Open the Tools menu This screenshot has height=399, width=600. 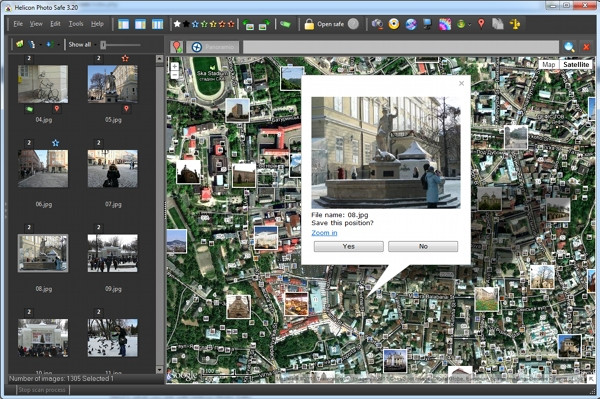(76, 24)
